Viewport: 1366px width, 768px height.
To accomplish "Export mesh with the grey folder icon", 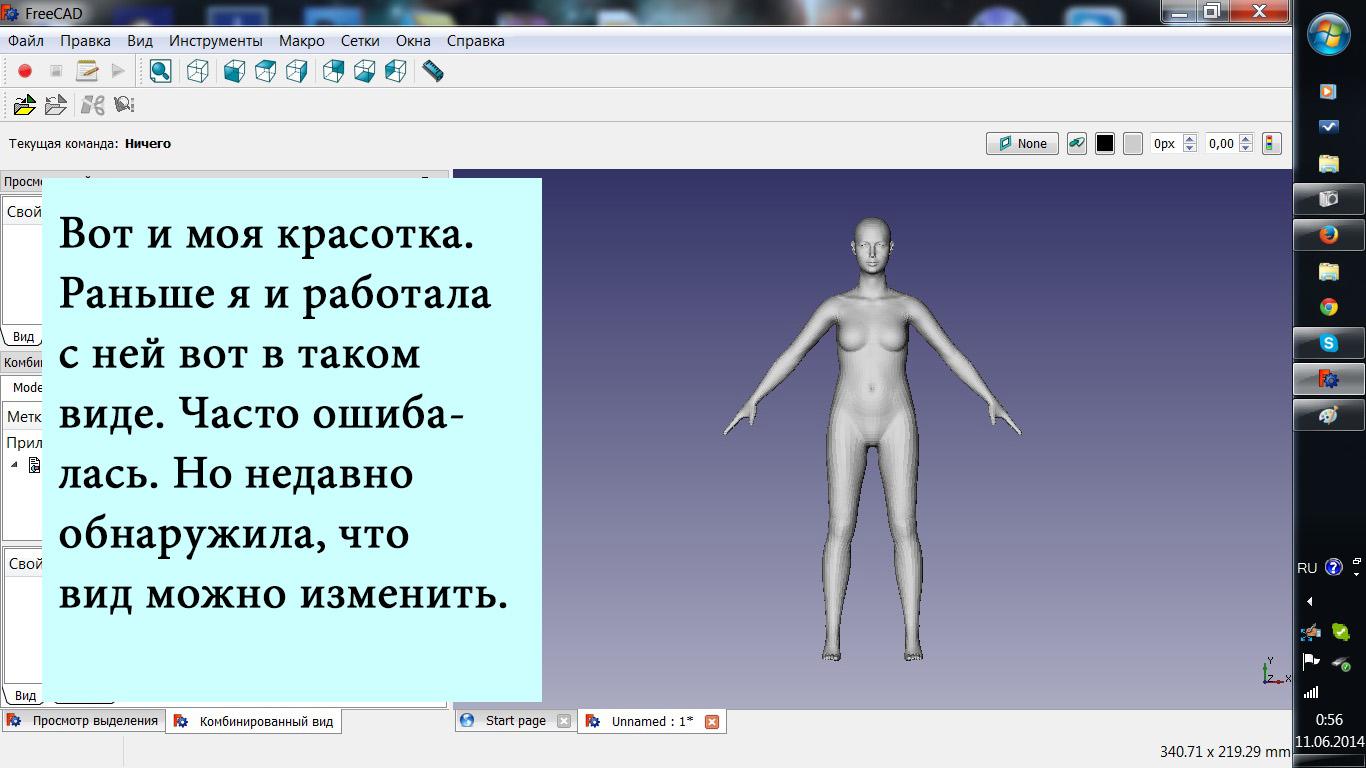I will click(56, 104).
